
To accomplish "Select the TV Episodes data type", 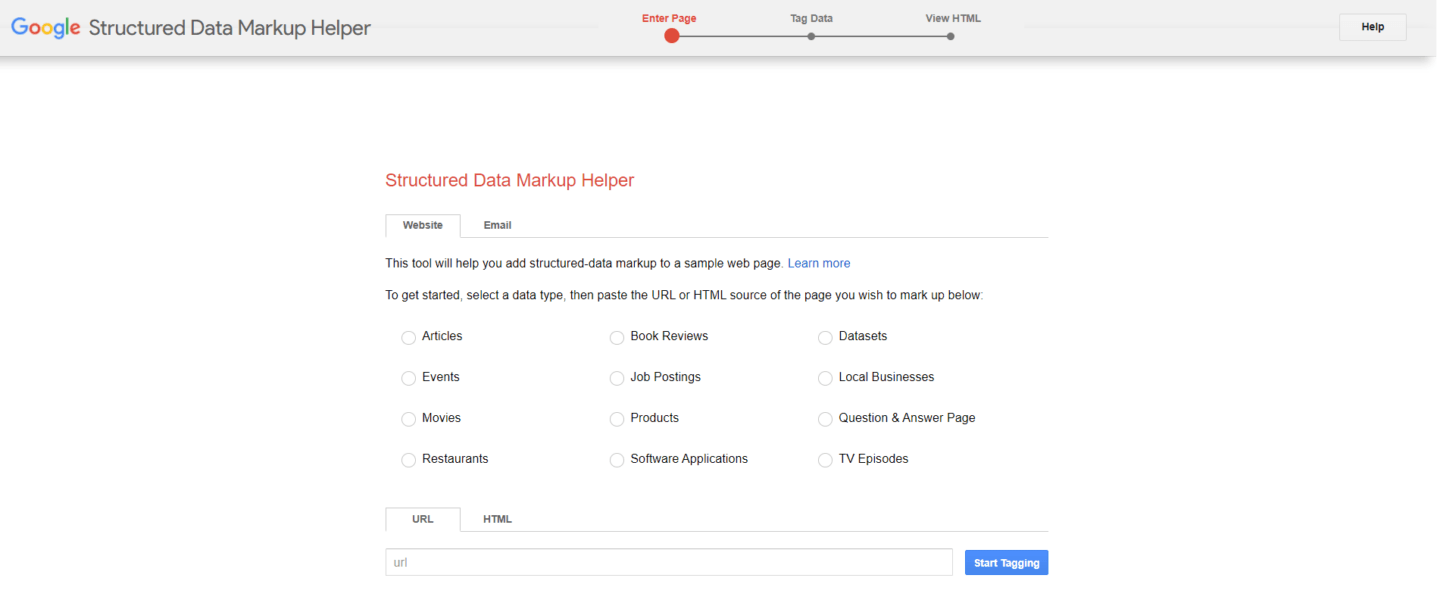I will tap(824, 460).
